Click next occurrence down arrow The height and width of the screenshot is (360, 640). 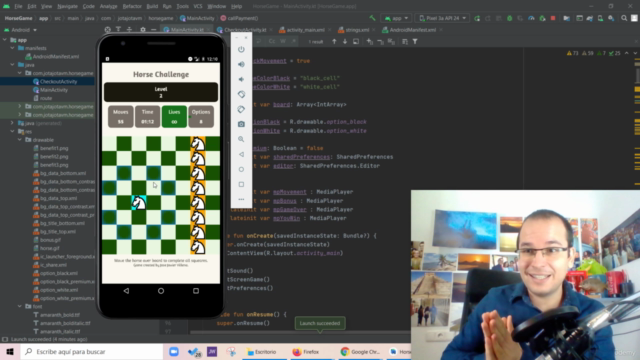345,41
